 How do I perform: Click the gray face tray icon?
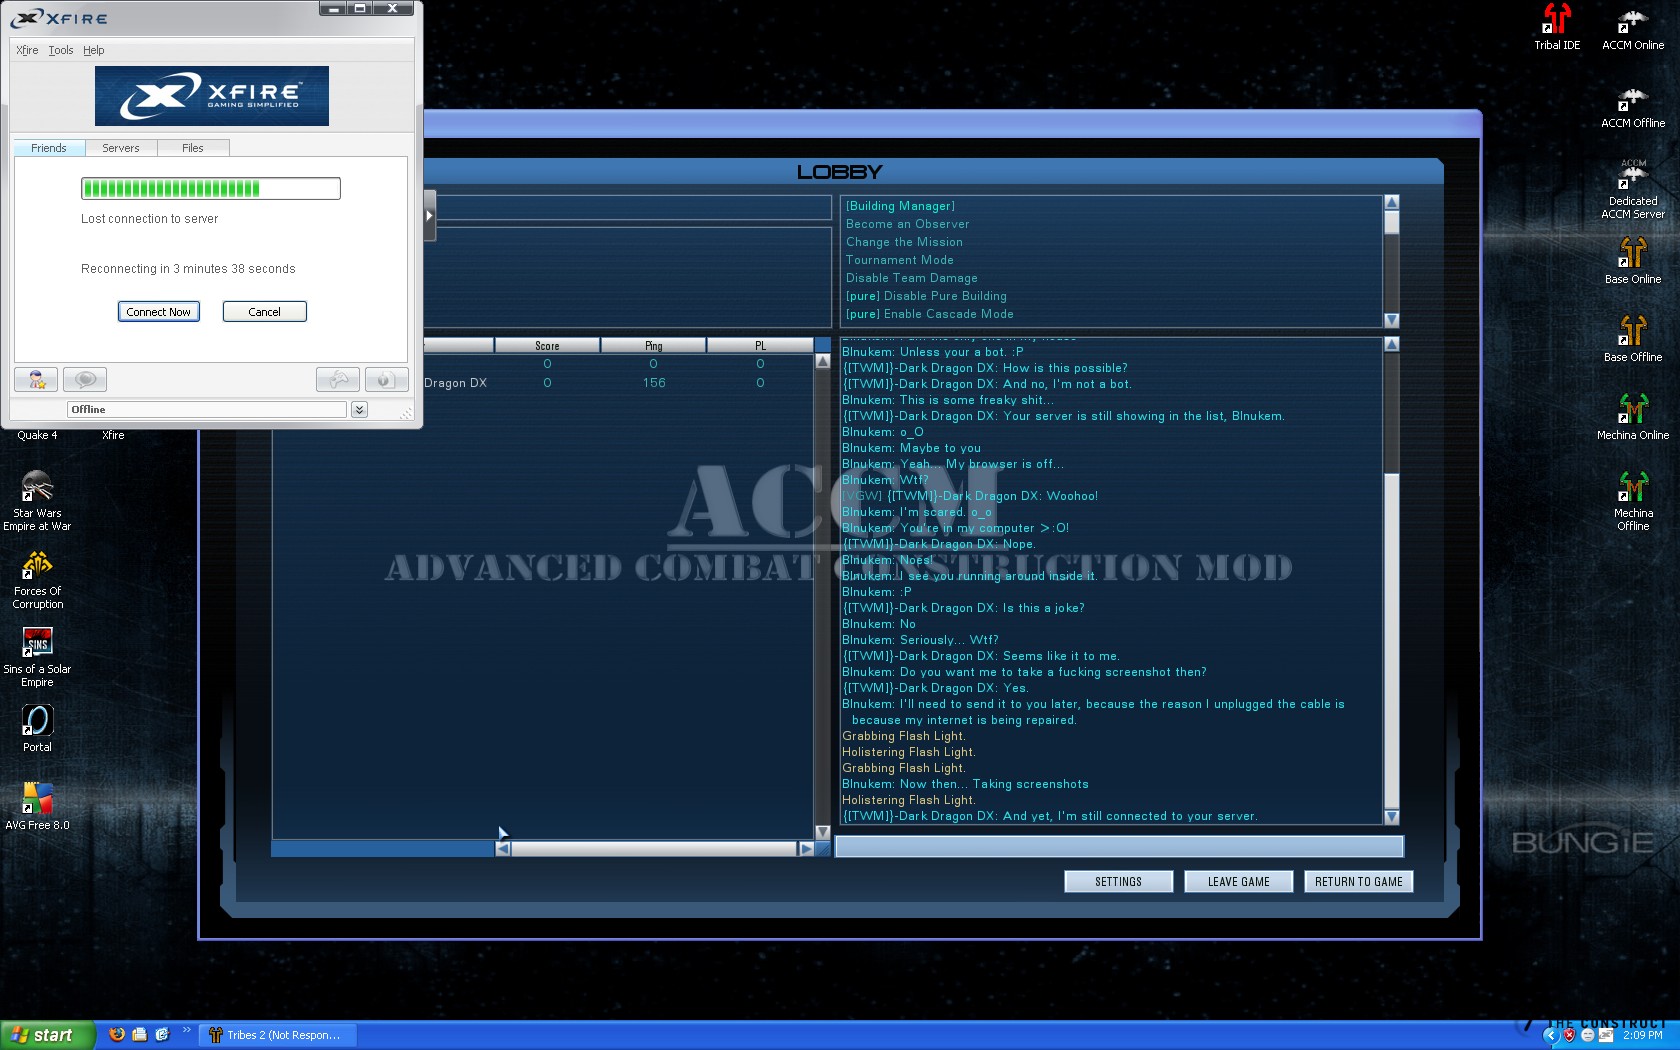1587,1035
